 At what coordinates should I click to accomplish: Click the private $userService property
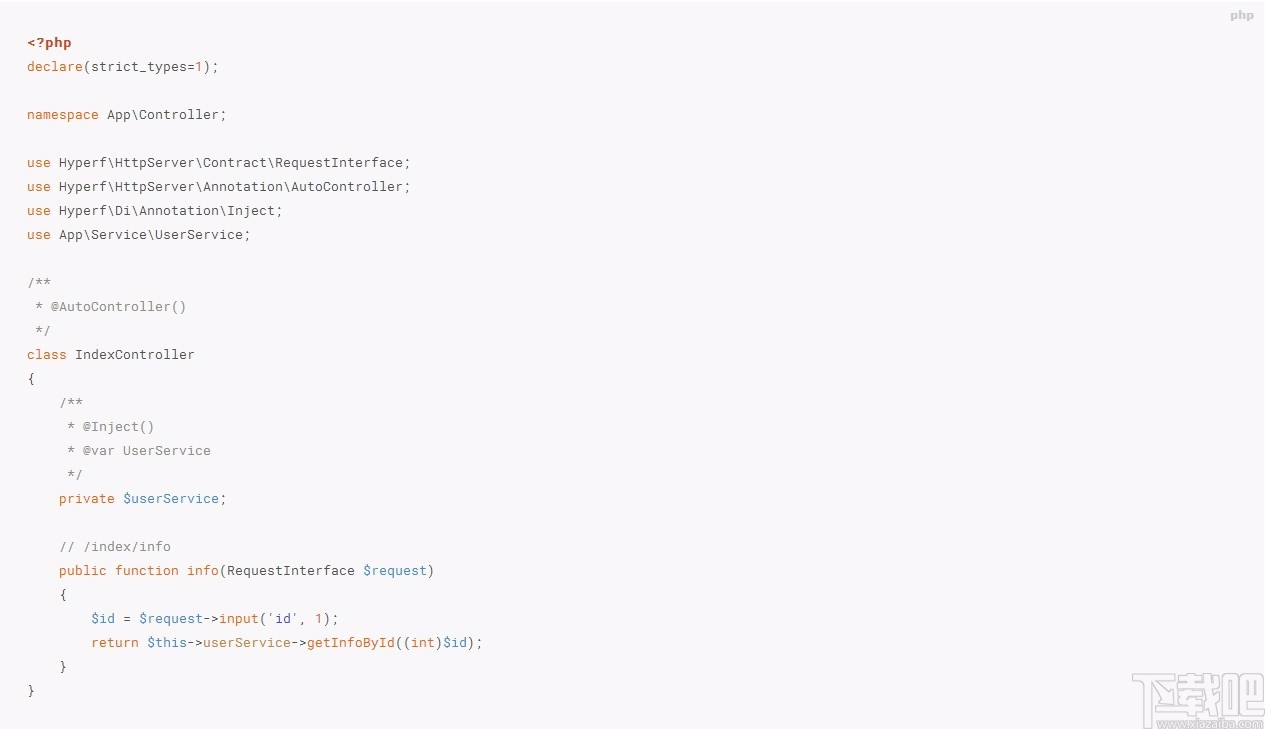[143, 499]
